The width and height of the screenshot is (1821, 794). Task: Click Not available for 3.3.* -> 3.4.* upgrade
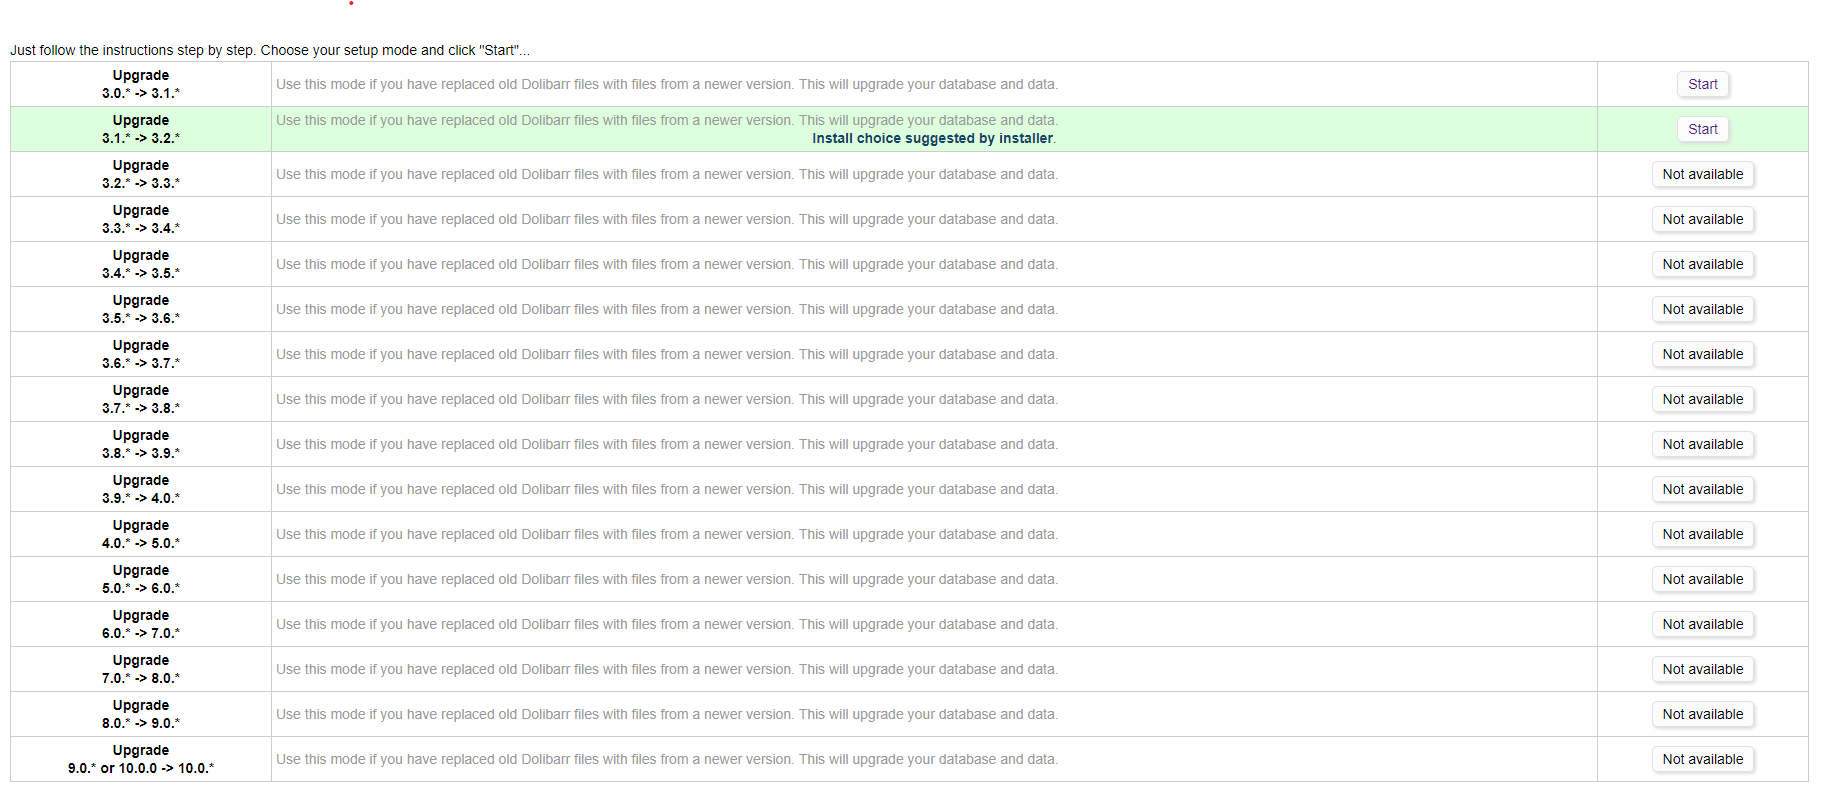(1702, 219)
